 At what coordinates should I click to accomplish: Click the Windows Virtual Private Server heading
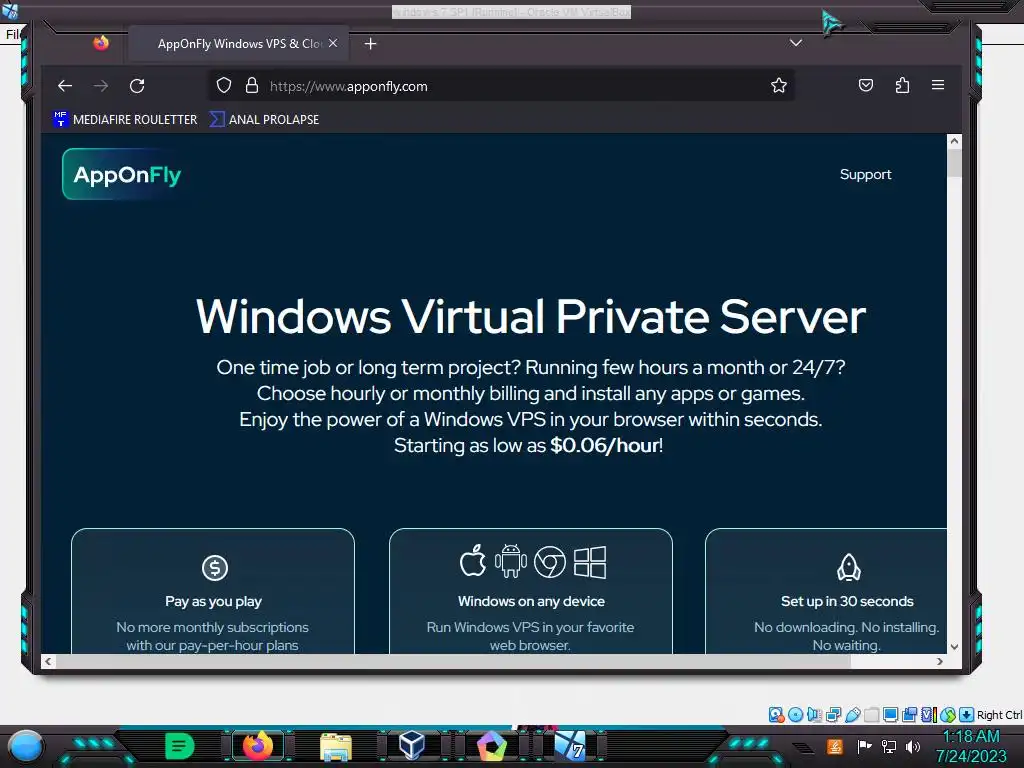530,317
